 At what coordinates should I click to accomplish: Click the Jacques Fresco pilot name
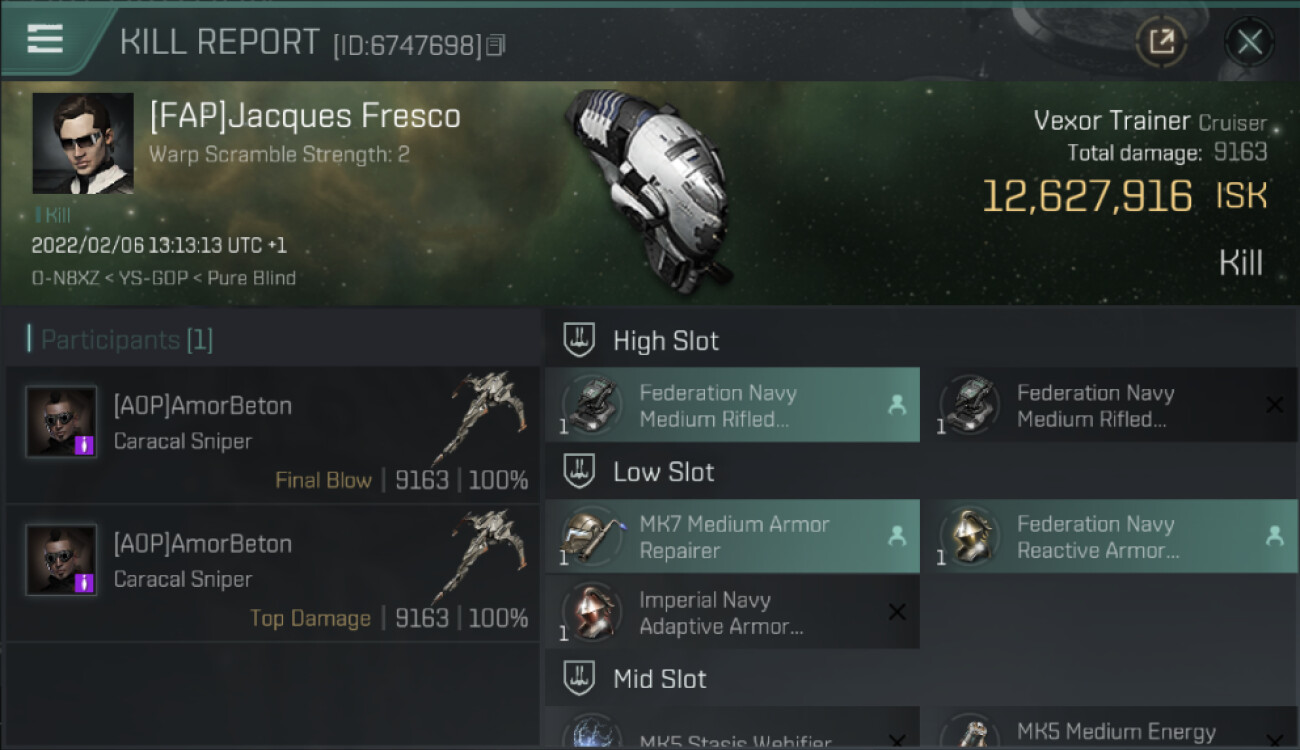point(305,116)
